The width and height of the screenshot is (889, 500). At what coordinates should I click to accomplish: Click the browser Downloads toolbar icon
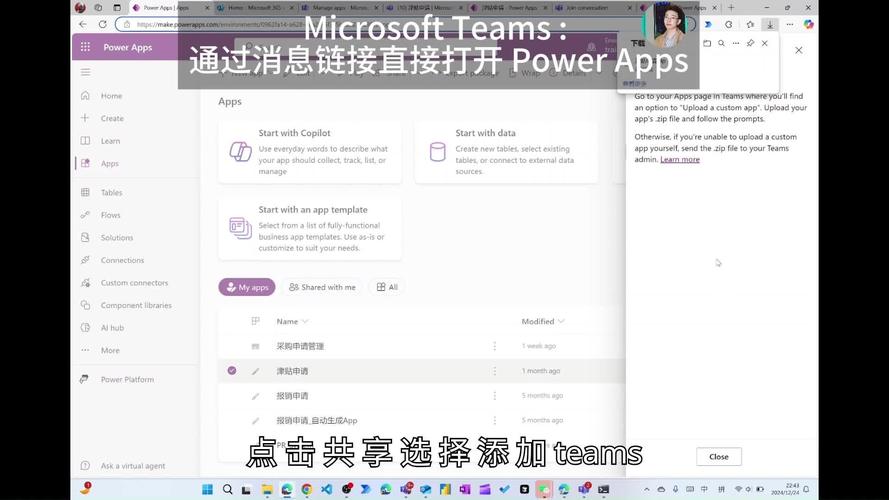click(x=770, y=25)
